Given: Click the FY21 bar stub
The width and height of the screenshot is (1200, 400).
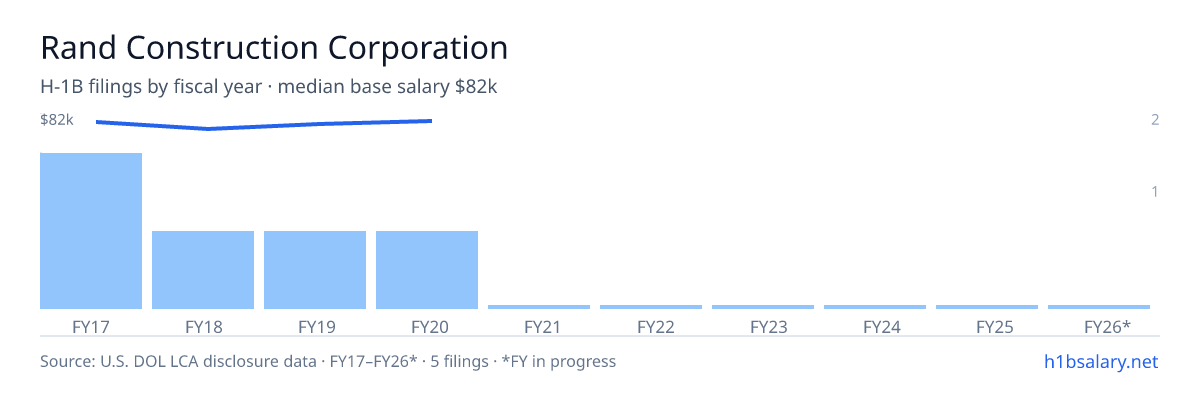Looking at the screenshot, I should [539, 307].
